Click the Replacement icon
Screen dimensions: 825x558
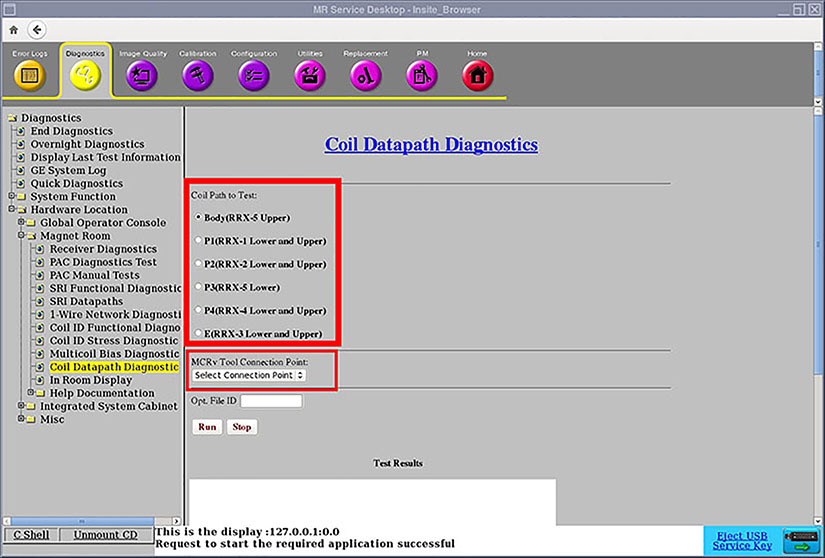[x=365, y=74]
